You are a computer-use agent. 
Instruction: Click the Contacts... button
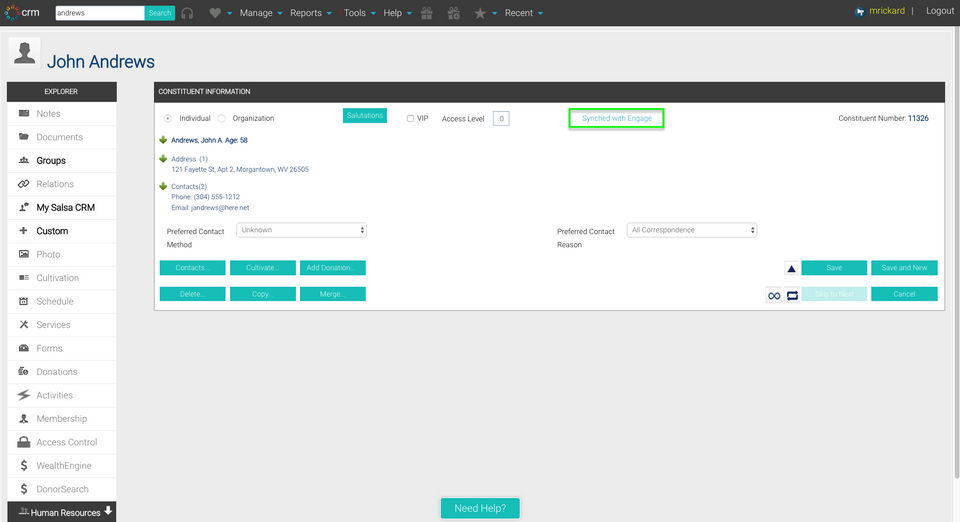pos(192,268)
